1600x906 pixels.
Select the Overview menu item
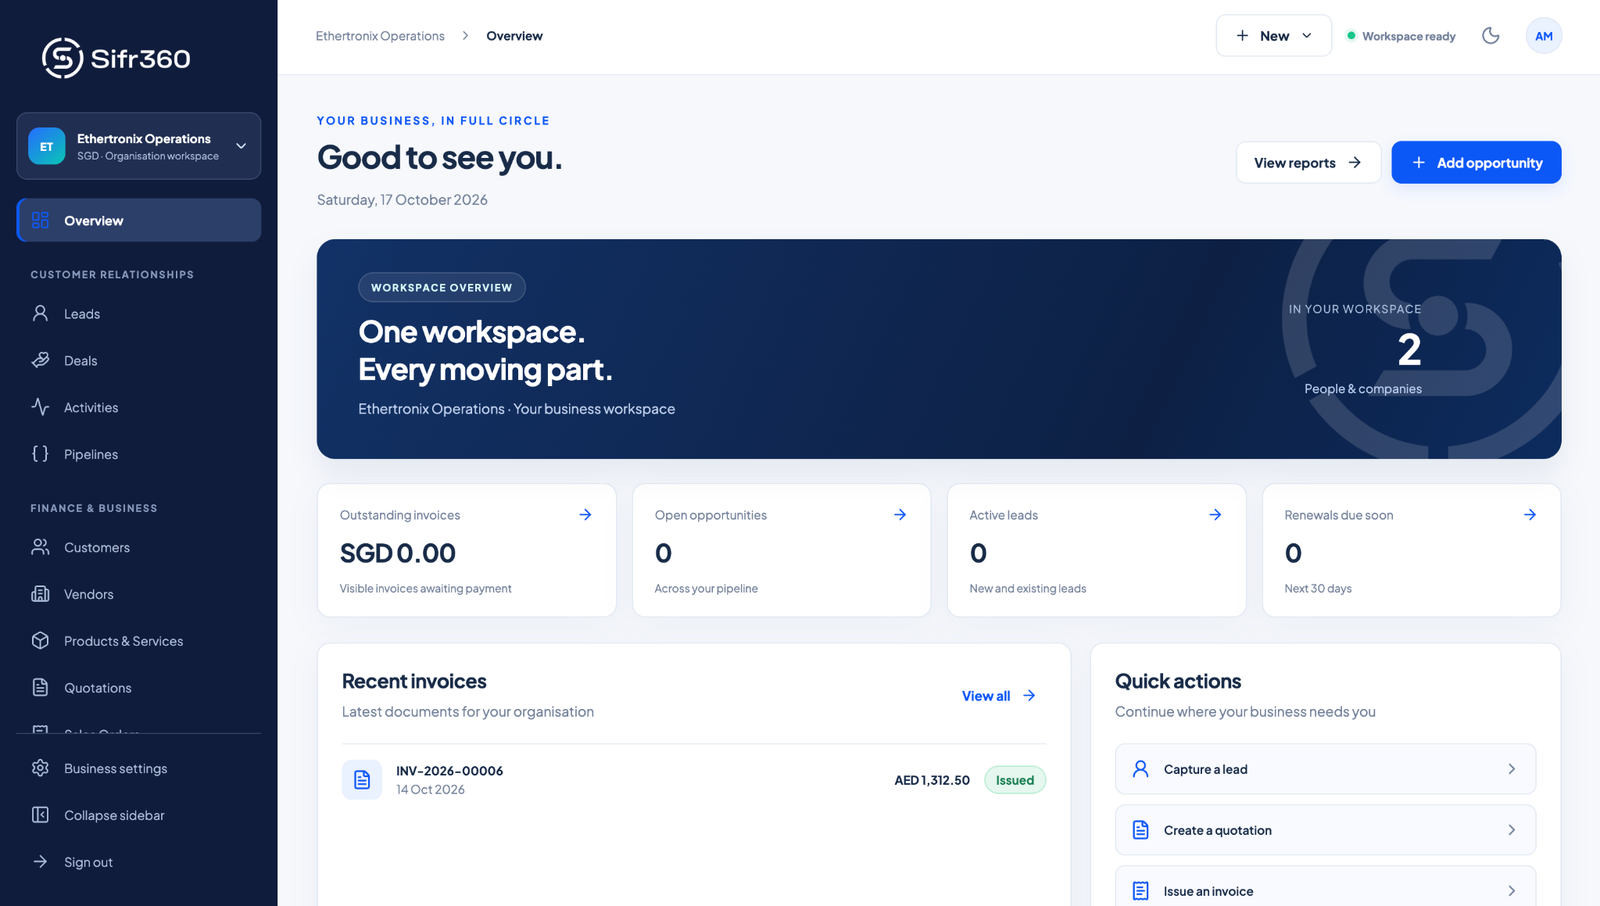tap(139, 220)
